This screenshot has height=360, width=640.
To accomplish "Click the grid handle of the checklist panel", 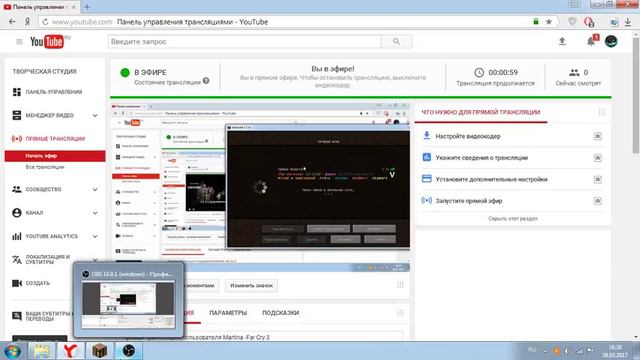I will coord(602,112).
